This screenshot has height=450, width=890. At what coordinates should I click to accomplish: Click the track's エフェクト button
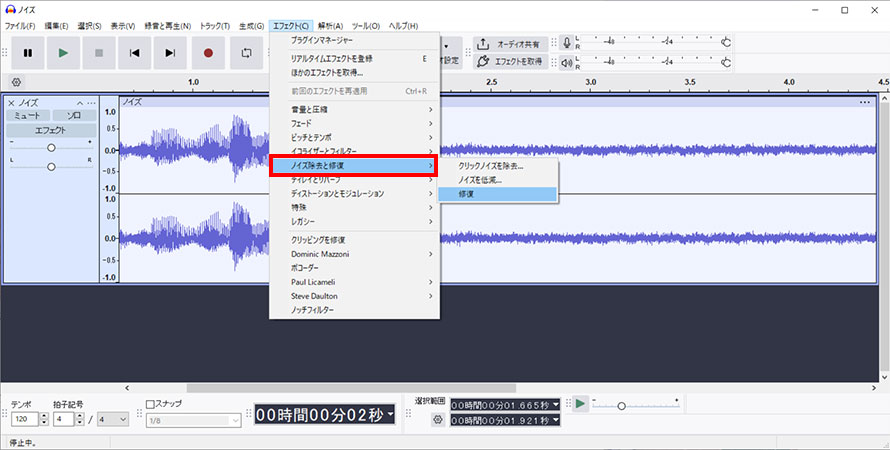(x=51, y=130)
